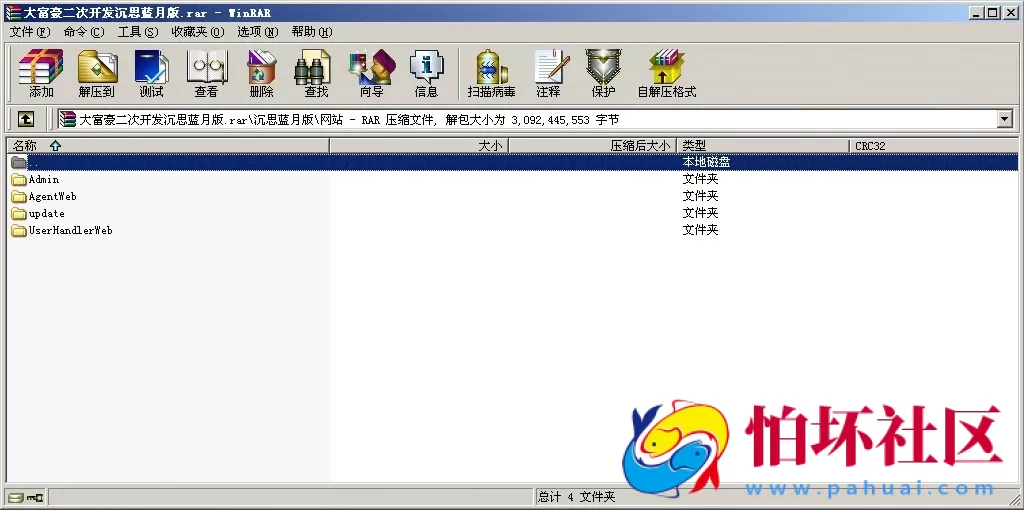Screen dimensions: 1024x510
Task: Sort by Type (类型) column header
Action: point(763,146)
